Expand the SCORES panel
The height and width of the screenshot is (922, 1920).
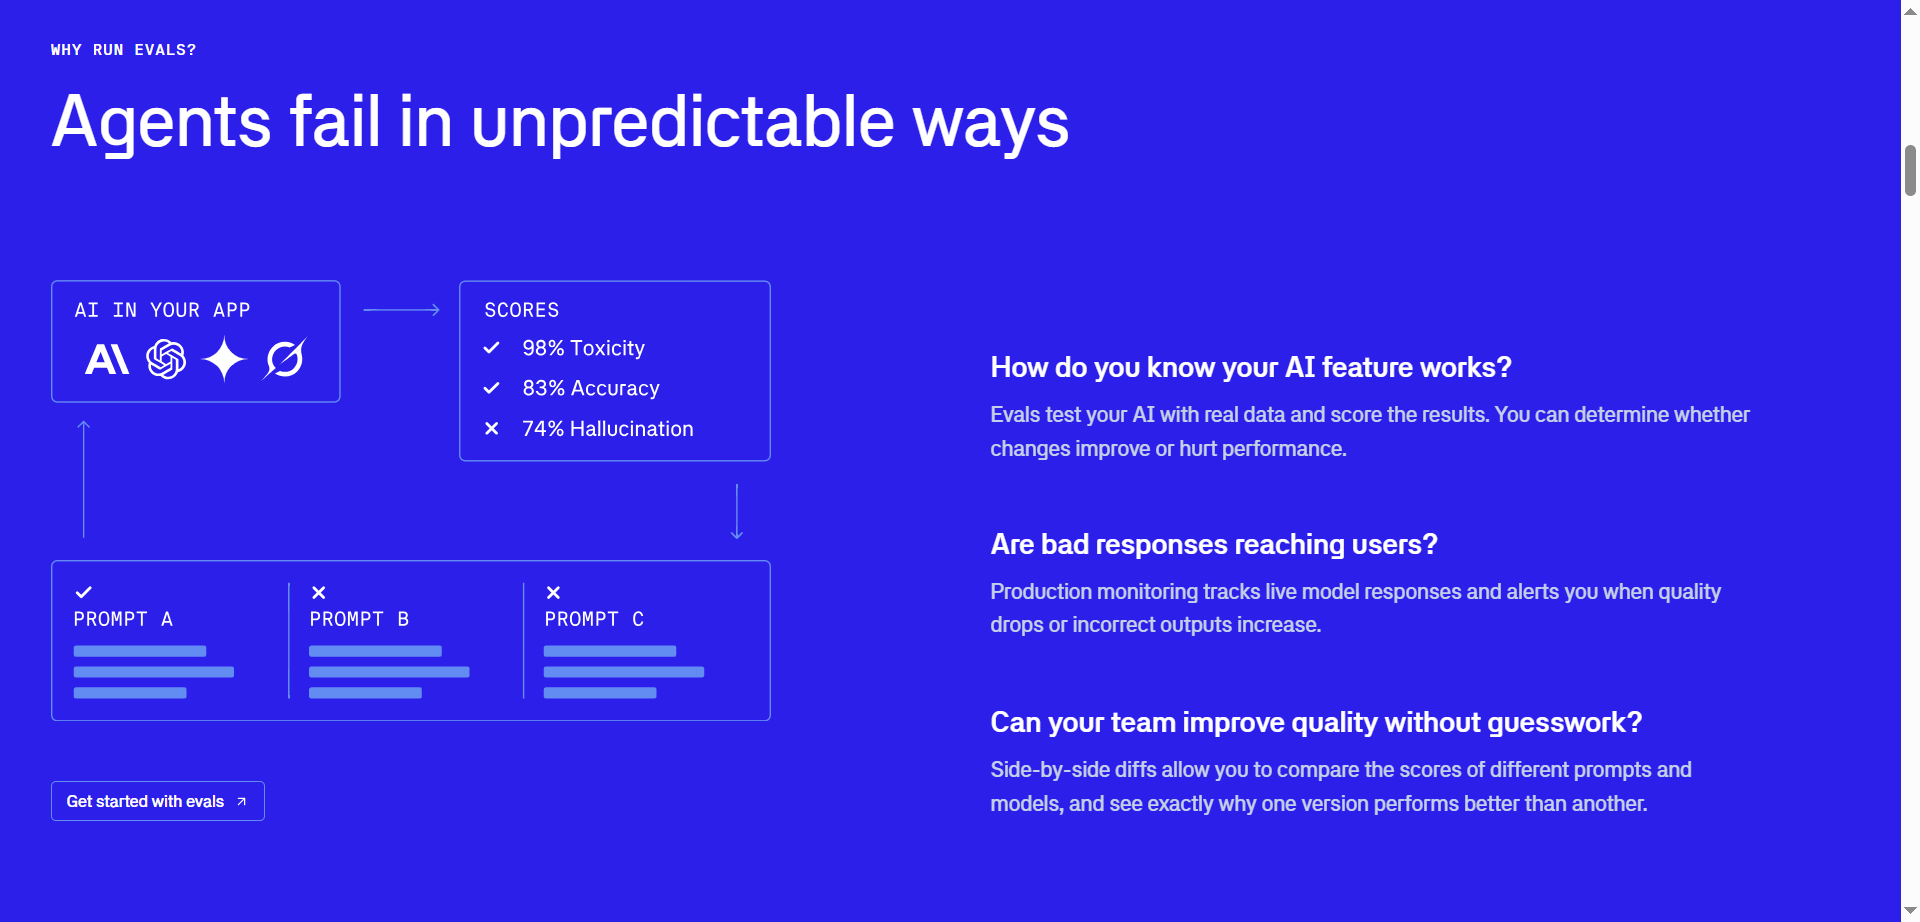[614, 370]
